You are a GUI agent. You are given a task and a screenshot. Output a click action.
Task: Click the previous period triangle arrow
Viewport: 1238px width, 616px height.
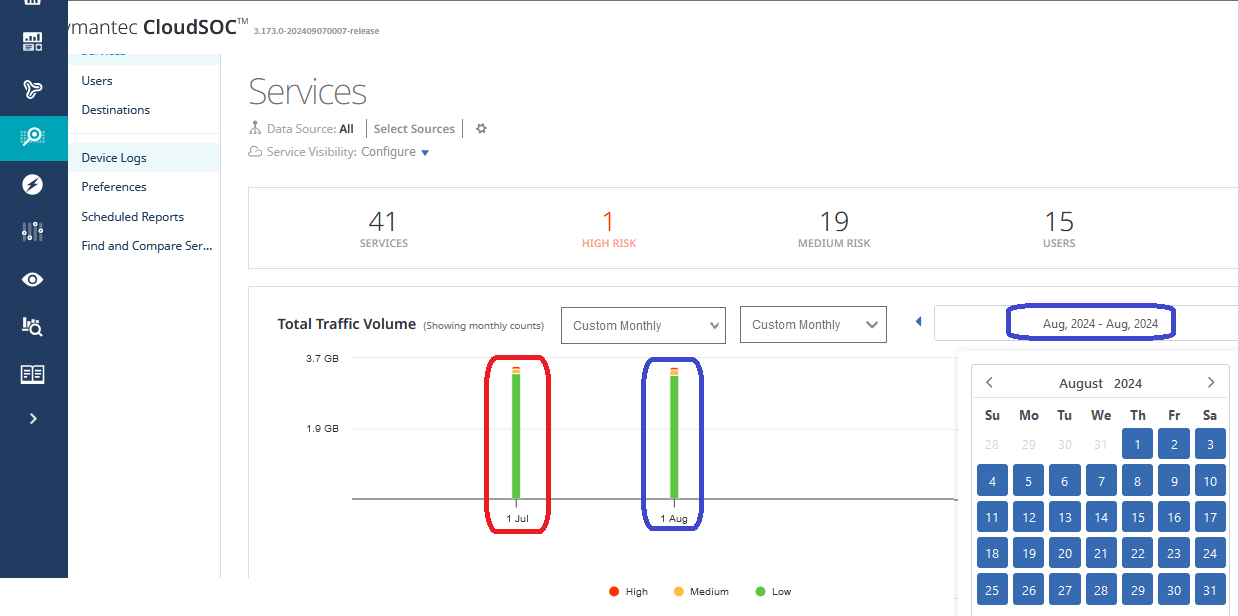click(x=918, y=322)
